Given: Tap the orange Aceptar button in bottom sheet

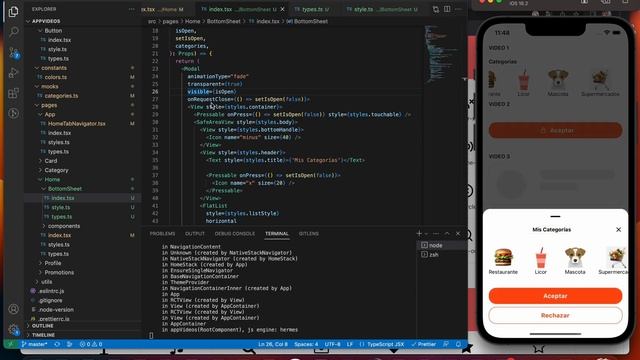Looking at the screenshot, I should 555,296.
